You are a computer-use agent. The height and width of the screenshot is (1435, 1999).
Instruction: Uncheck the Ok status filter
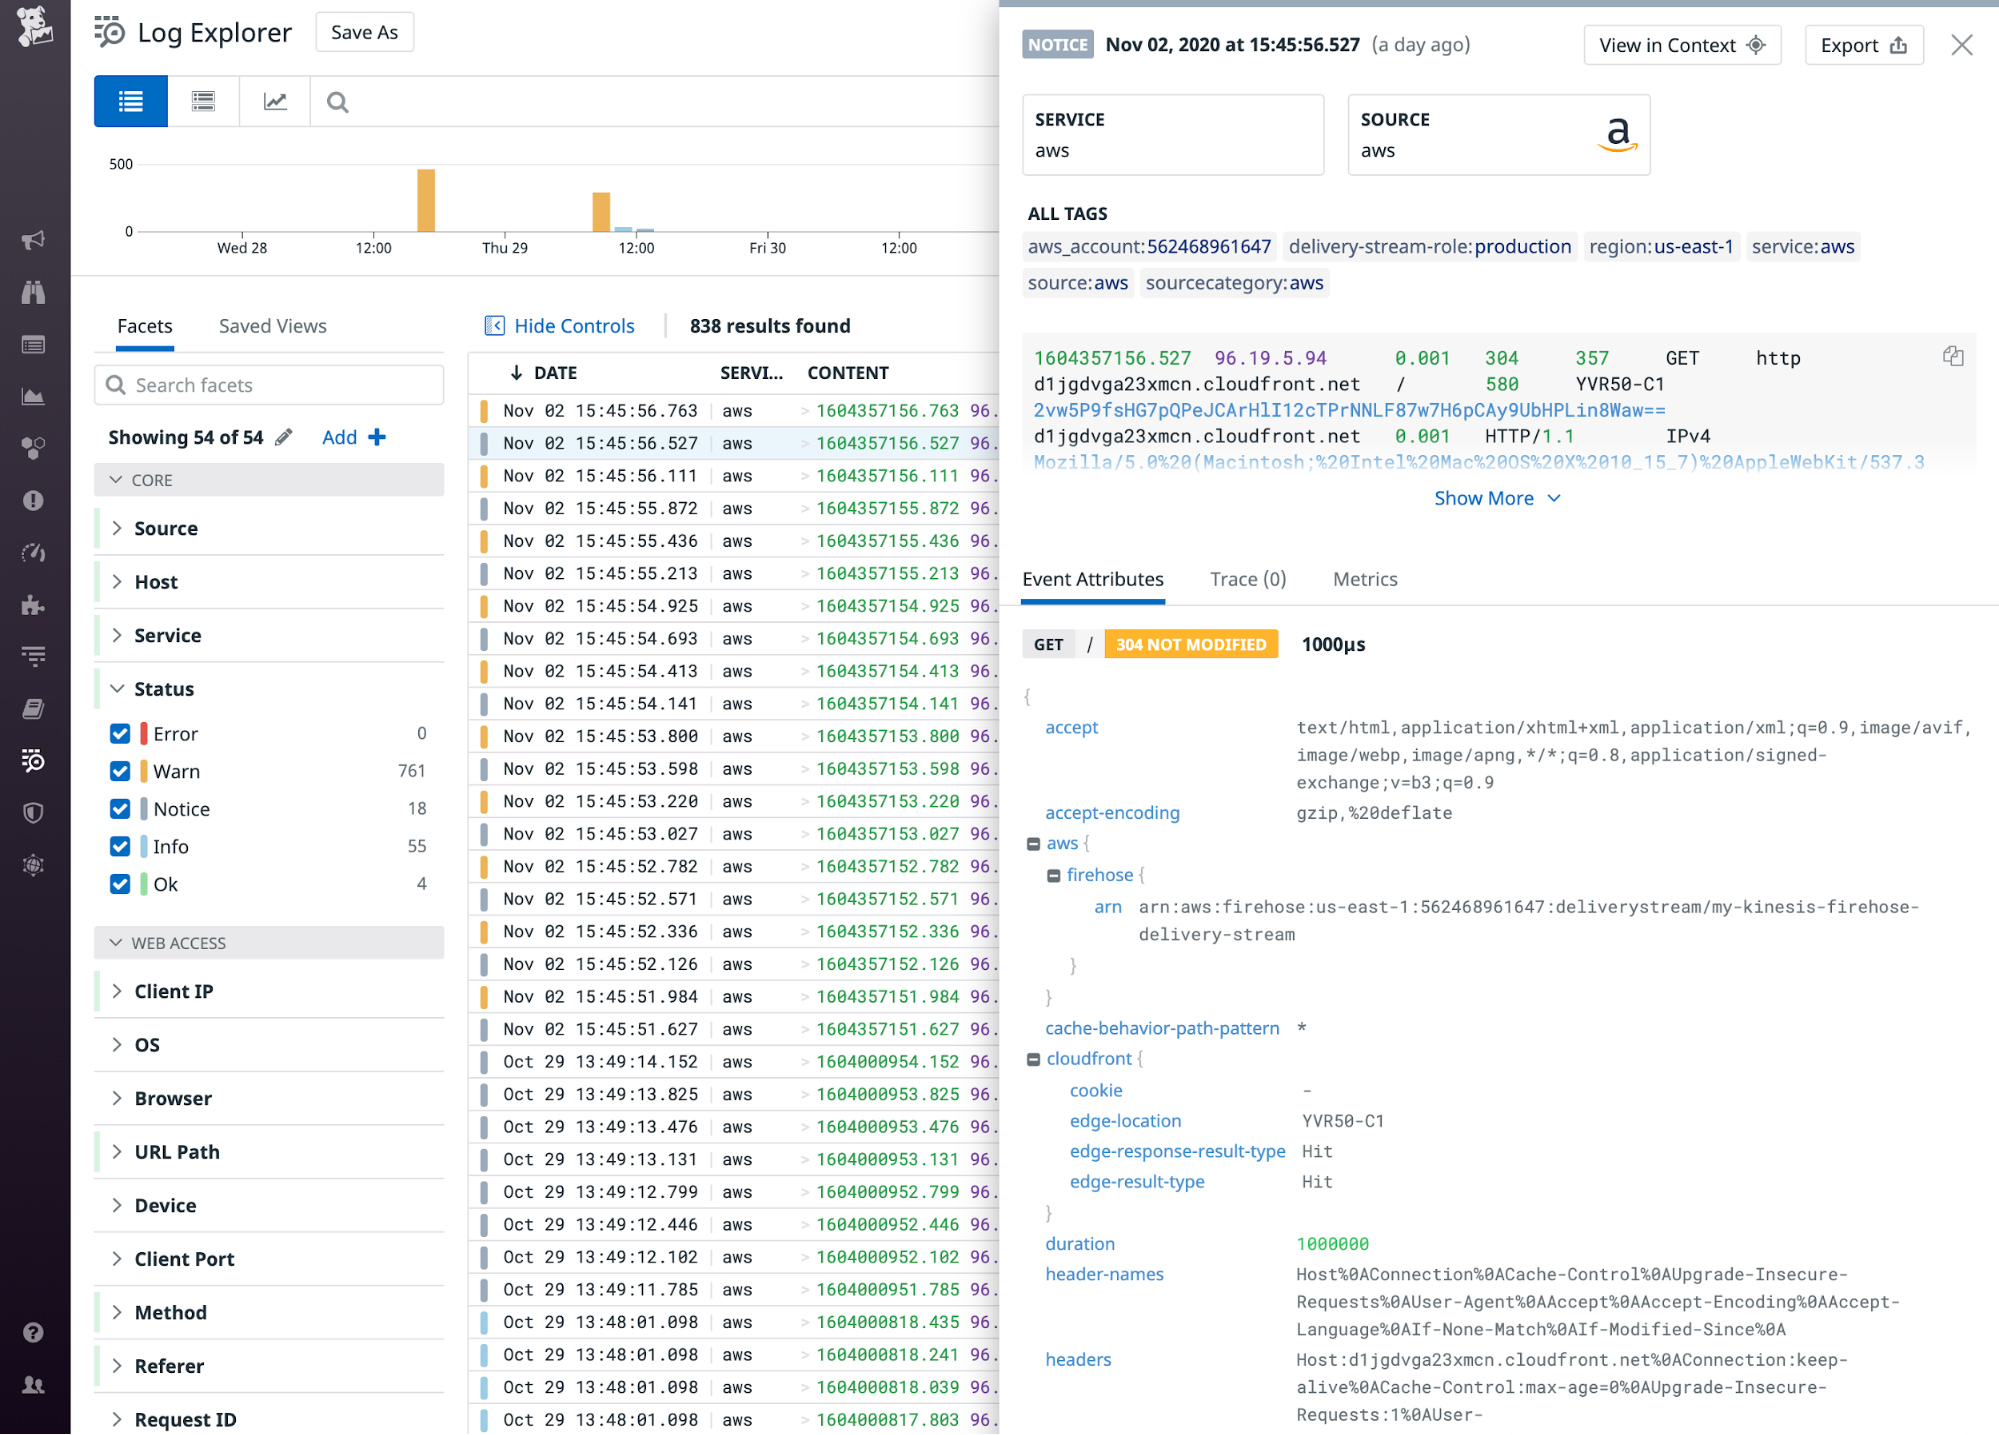[120, 884]
